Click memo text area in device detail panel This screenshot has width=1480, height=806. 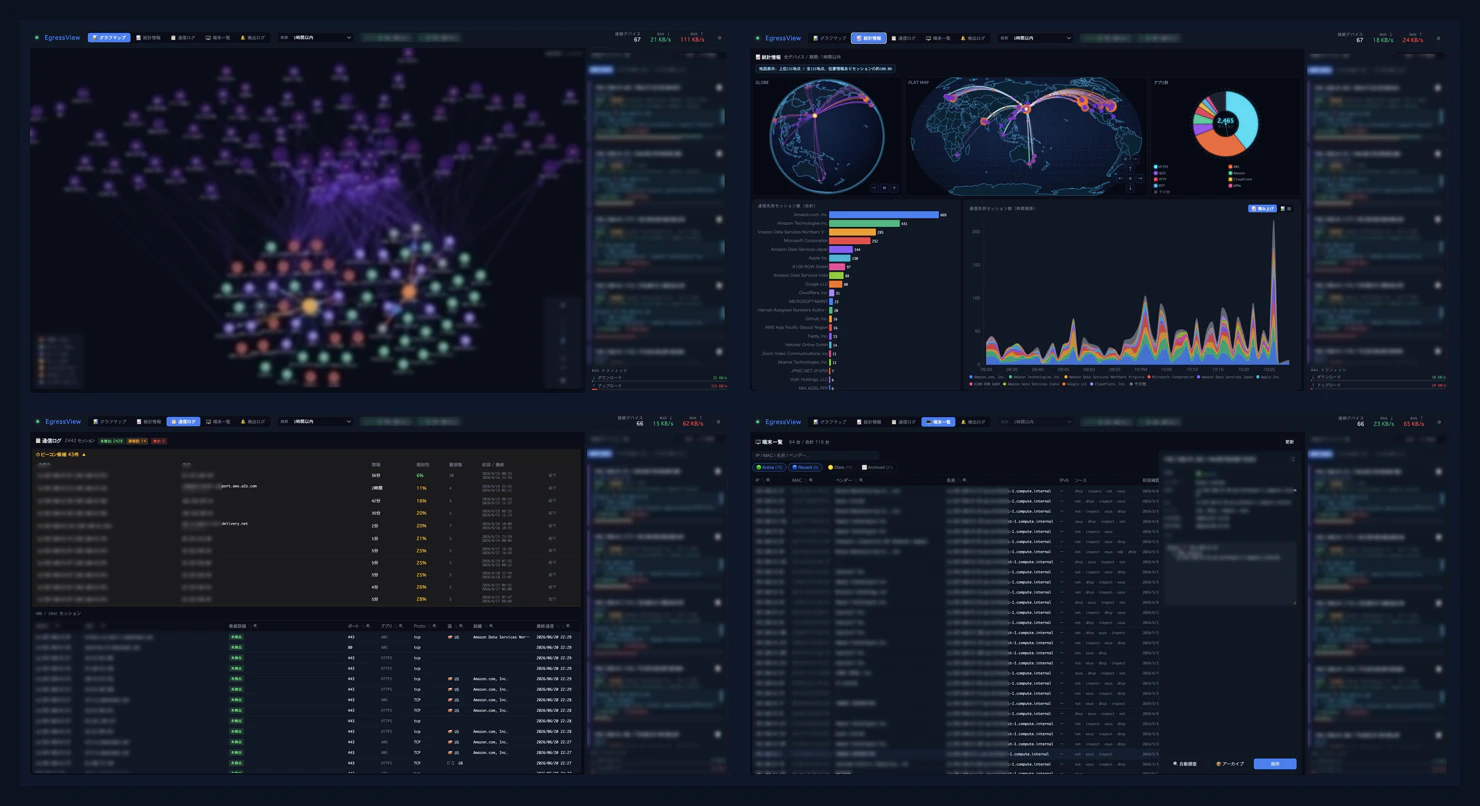click(x=1231, y=574)
